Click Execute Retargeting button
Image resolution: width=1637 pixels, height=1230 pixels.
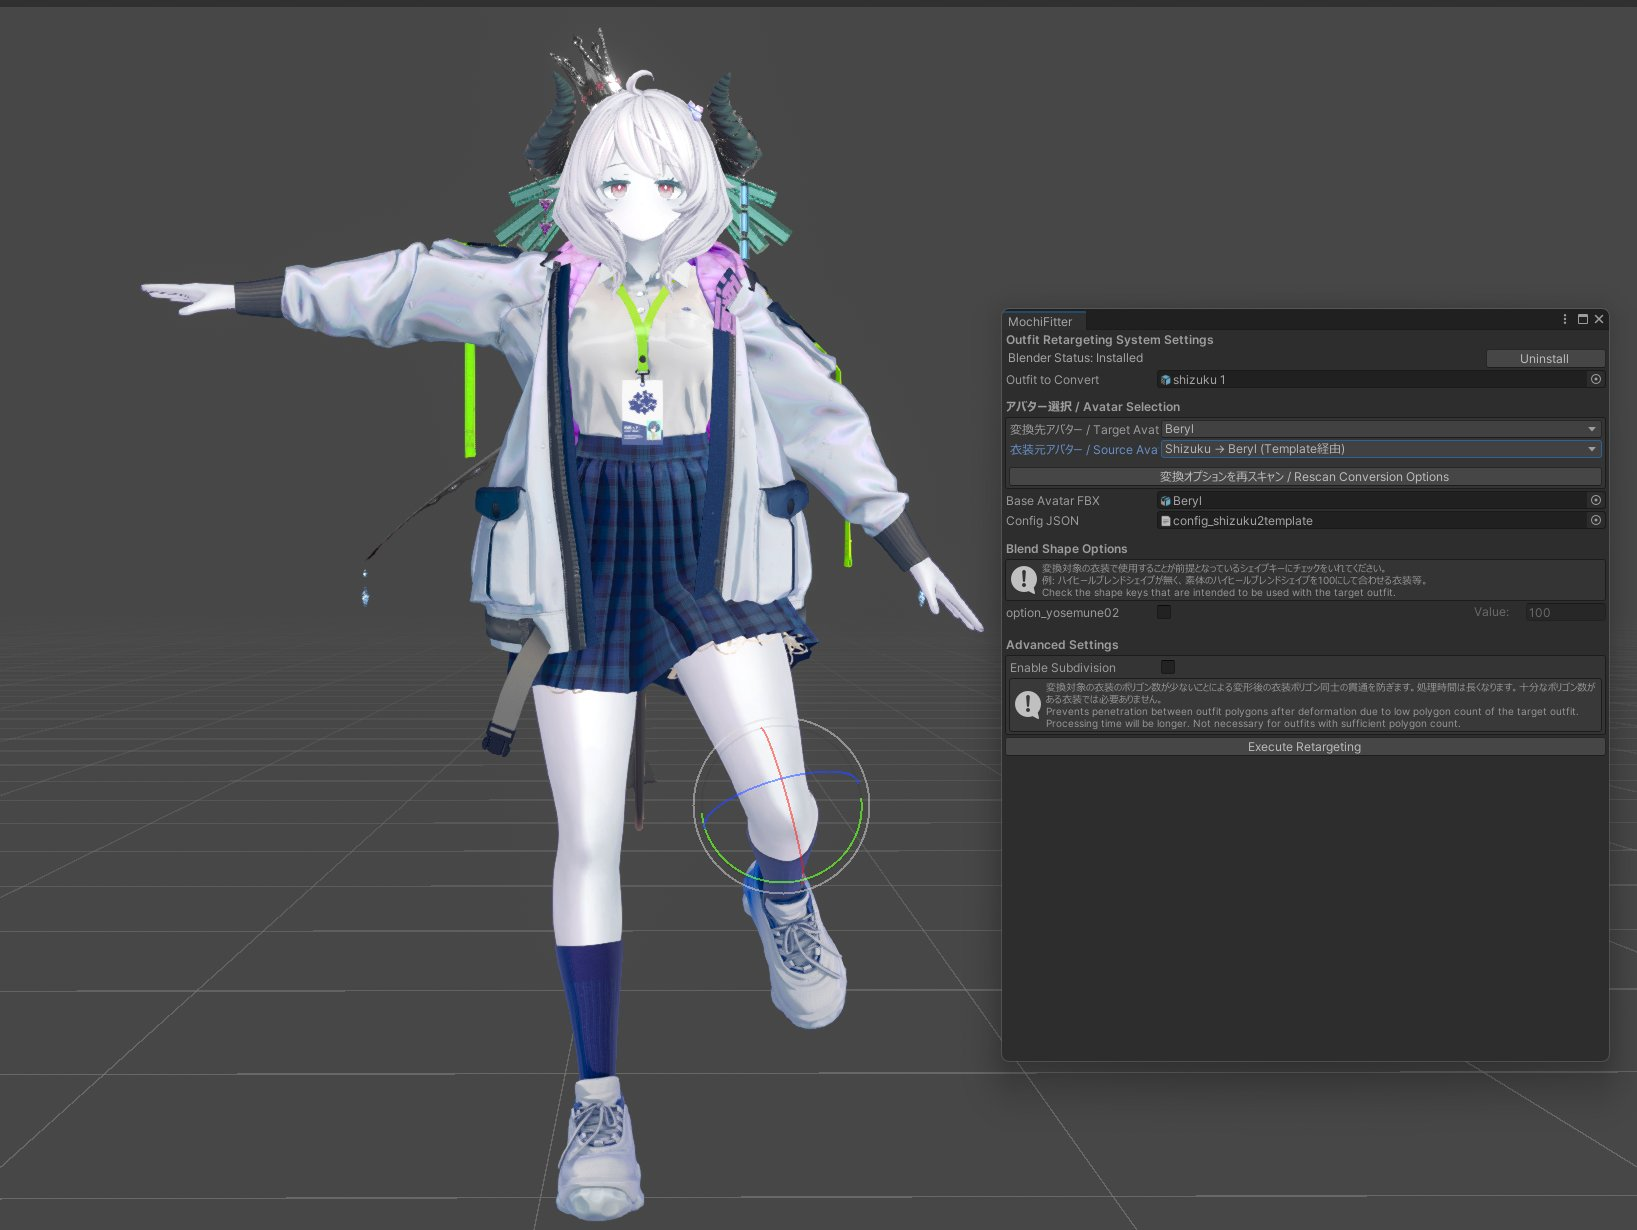(1305, 747)
